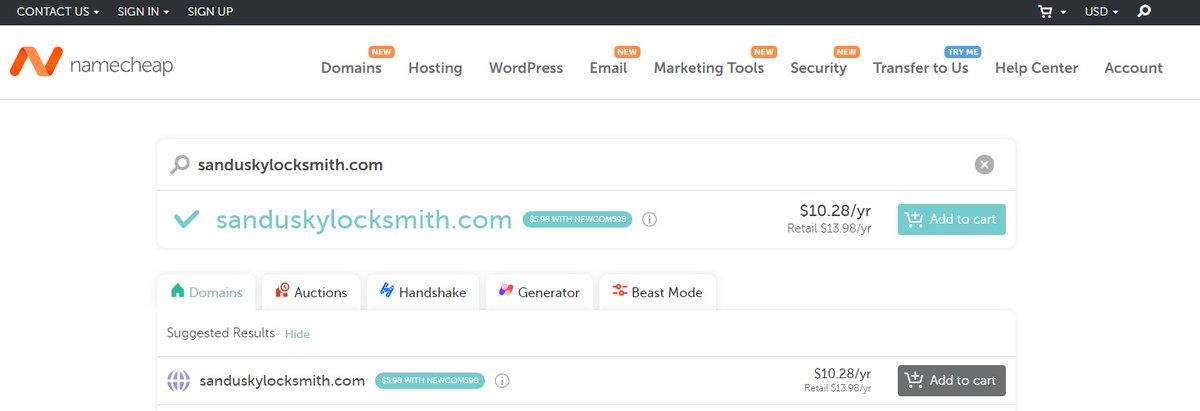Click the NEWCOM598 promo badge in suggested row
Screen dimensions: 1200x411
[x=430, y=381]
